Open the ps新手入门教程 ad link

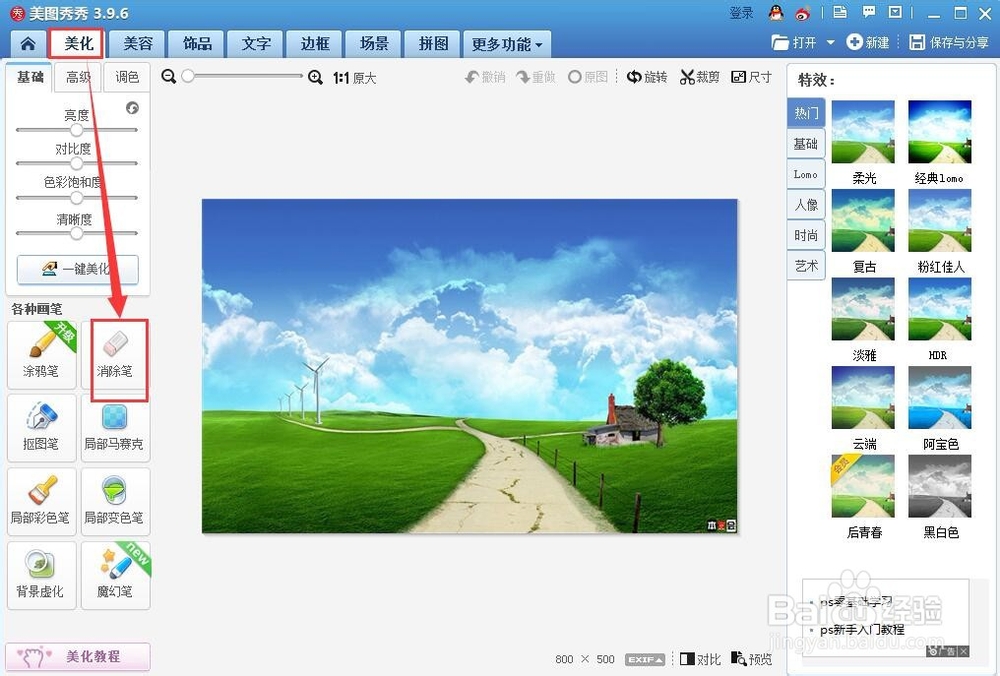(862, 629)
